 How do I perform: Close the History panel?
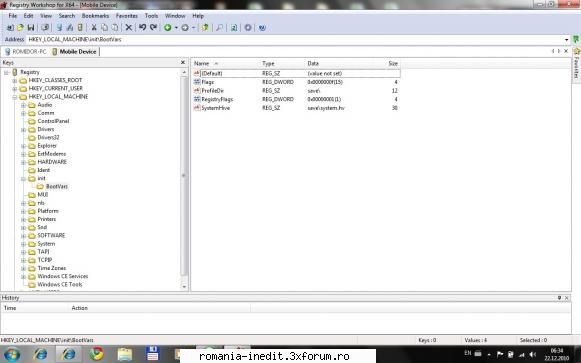pos(567,297)
